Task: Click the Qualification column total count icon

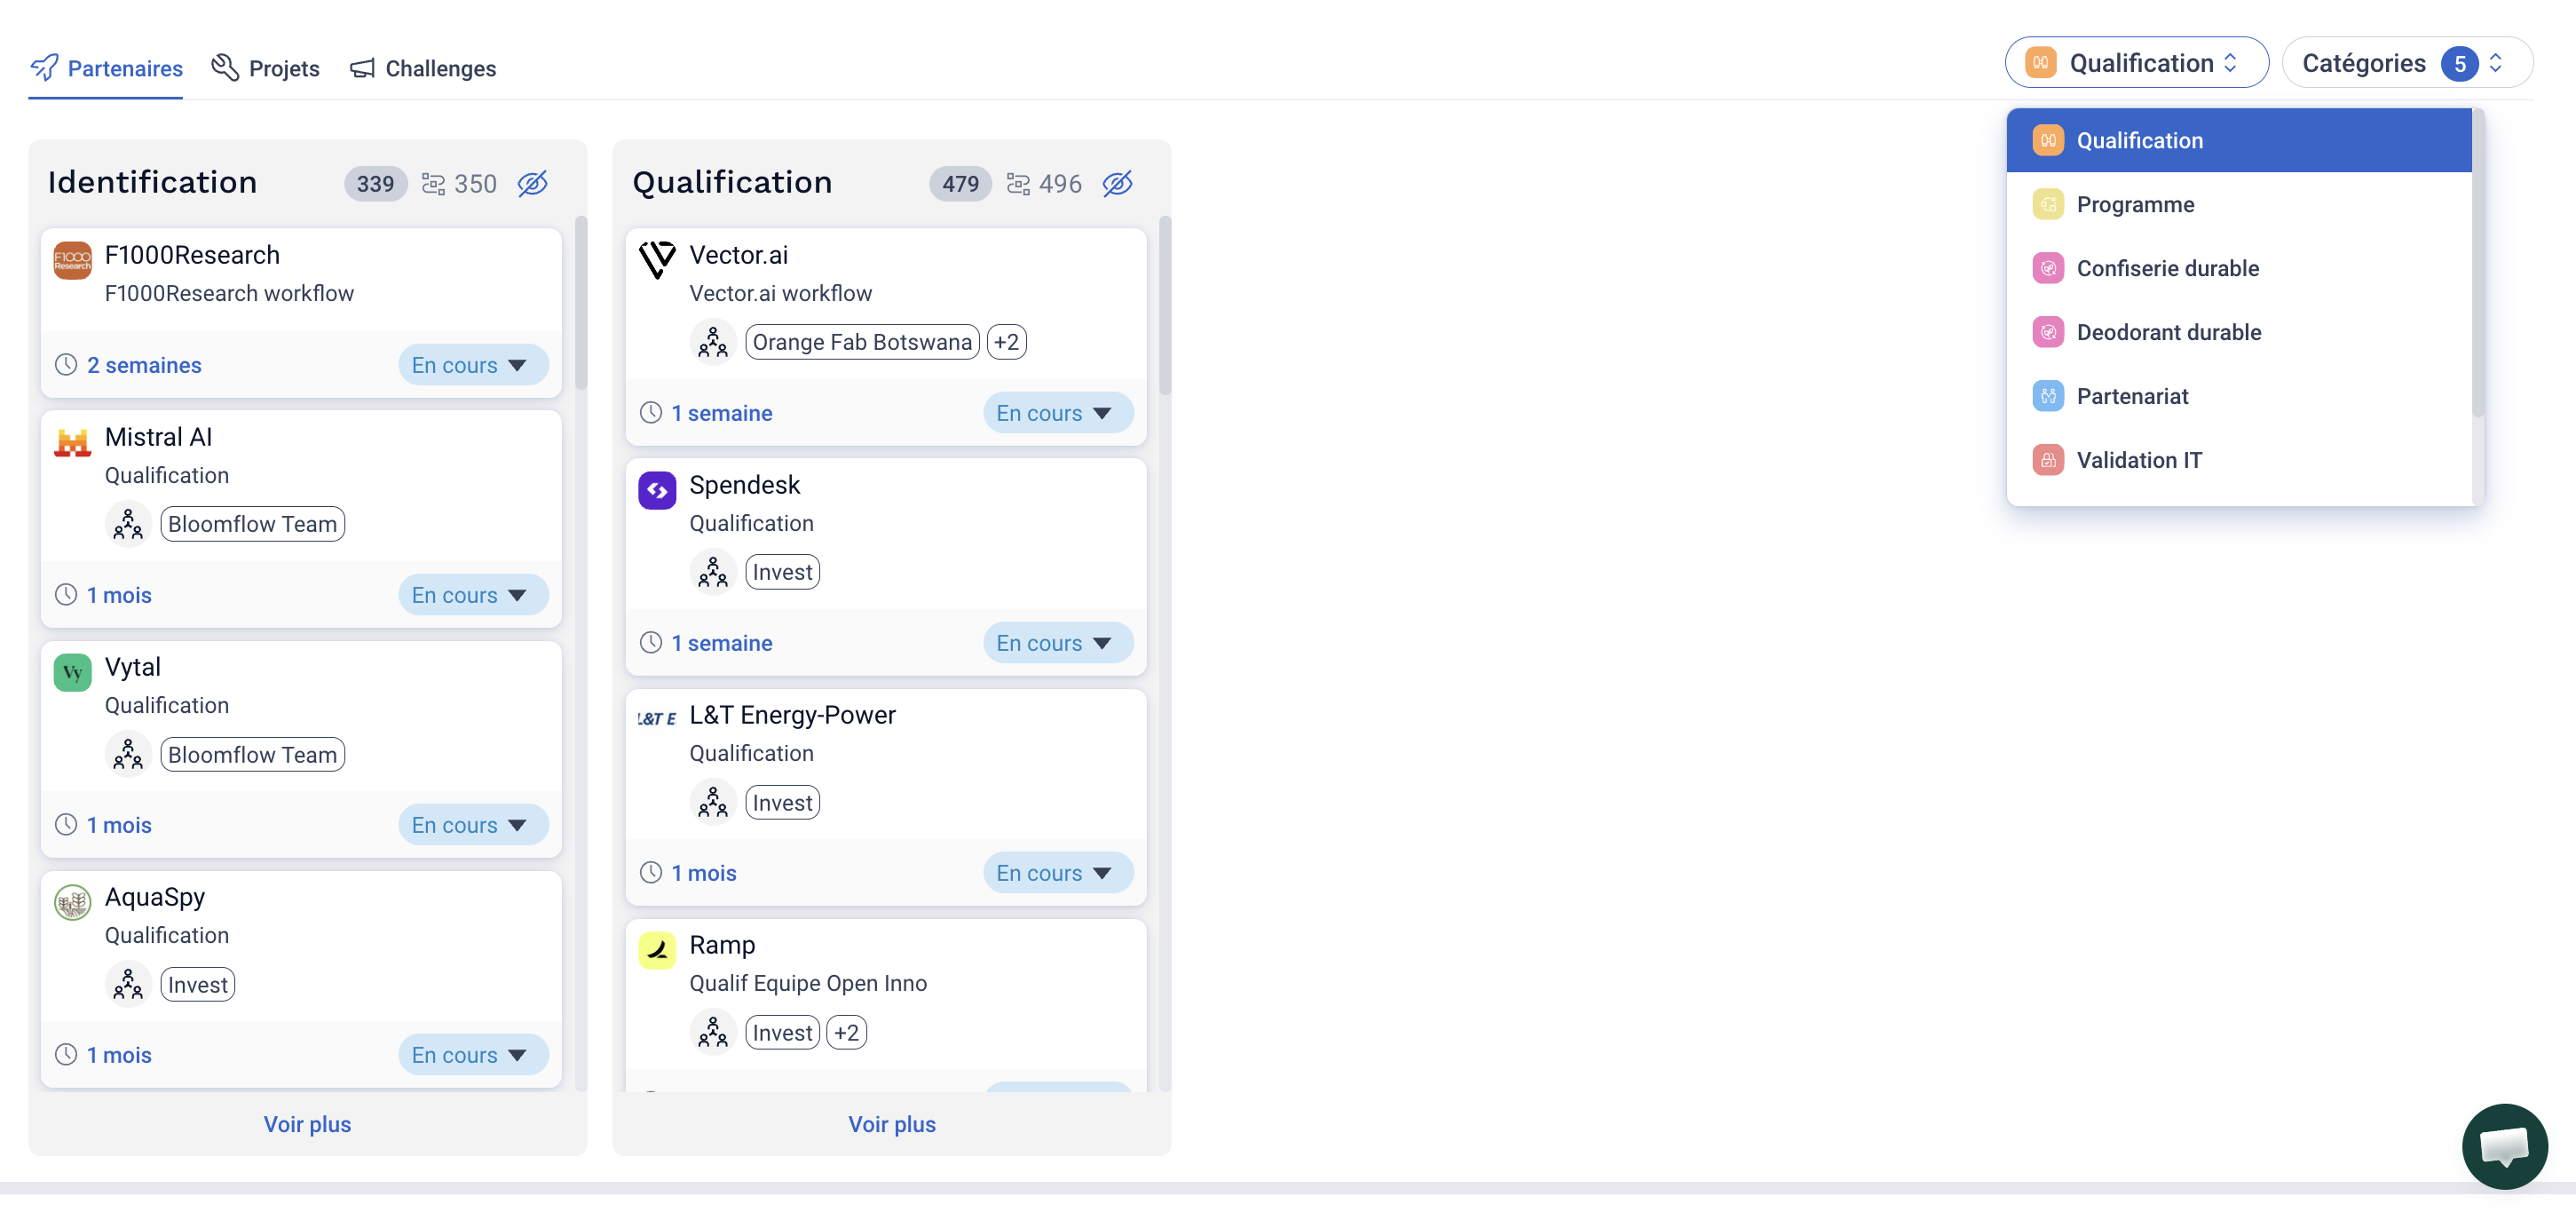Action: coord(1018,184)
